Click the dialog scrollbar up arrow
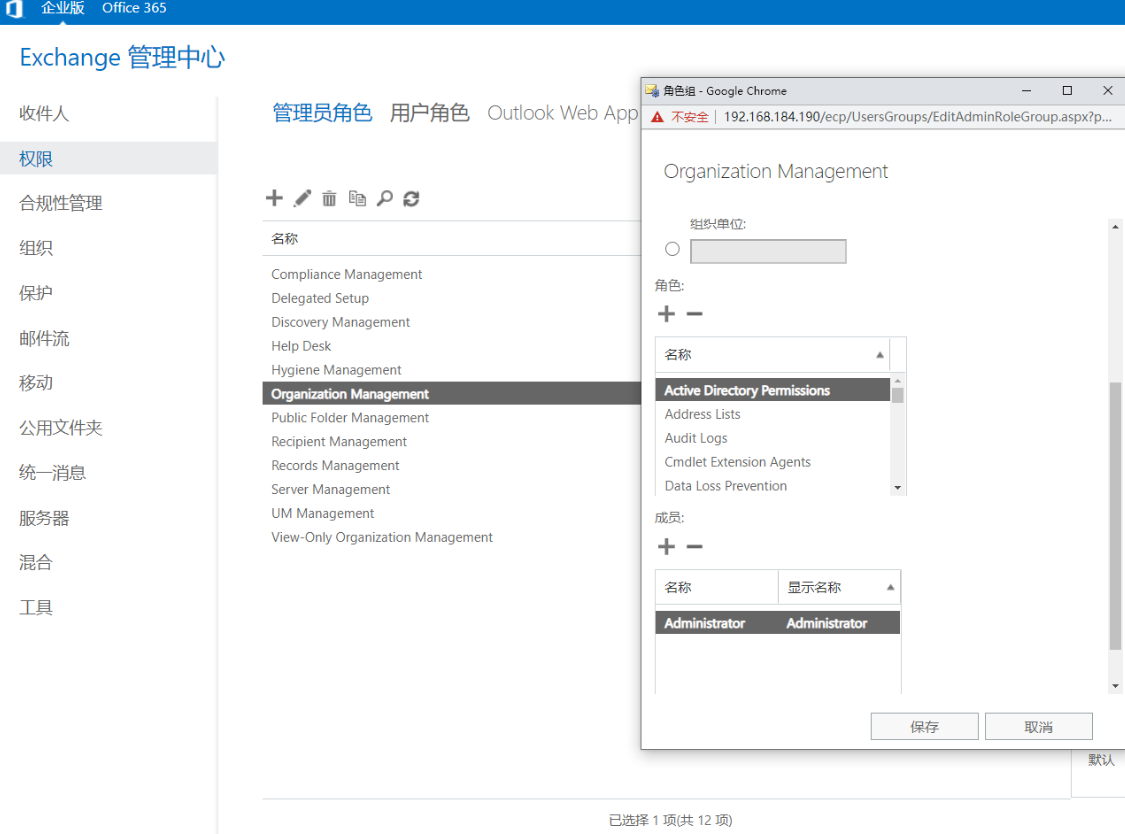The height and width of the screenshot is (834, 1125). 1115,227
